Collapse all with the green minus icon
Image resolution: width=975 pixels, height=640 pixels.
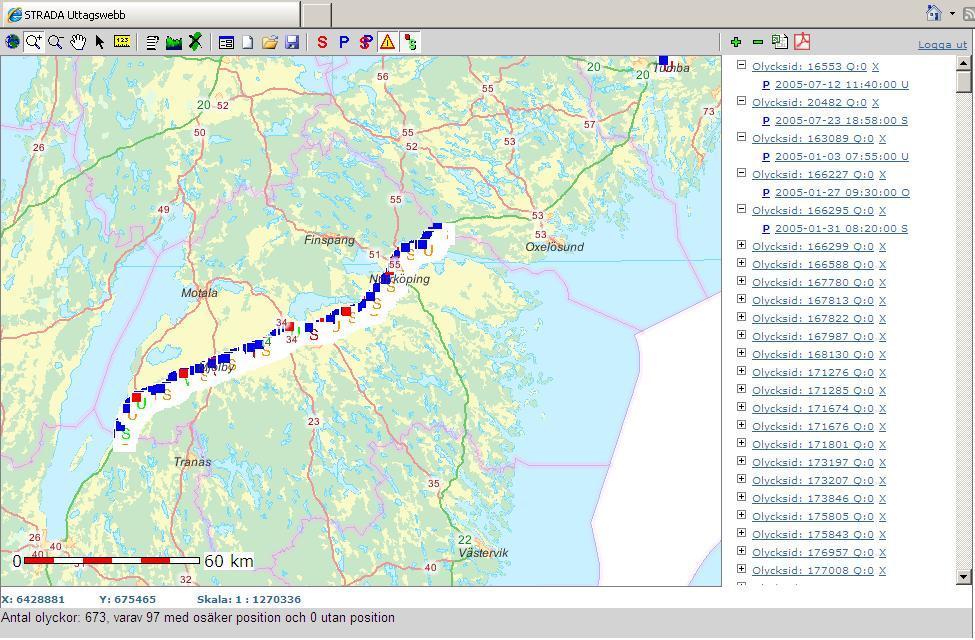[757, 42]
